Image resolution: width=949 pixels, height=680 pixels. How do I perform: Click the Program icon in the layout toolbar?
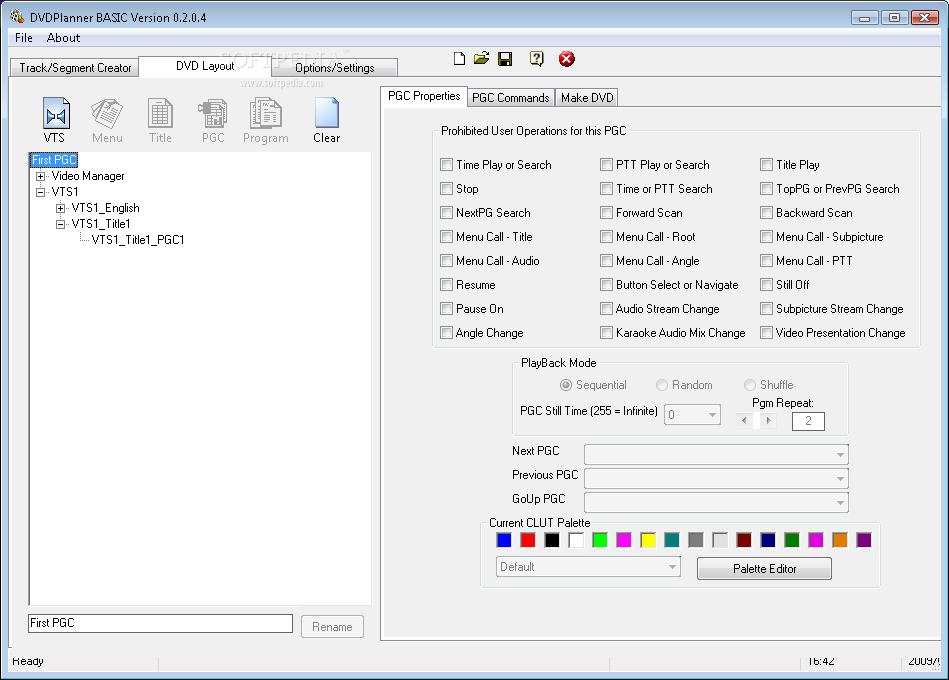pos(266,120)
